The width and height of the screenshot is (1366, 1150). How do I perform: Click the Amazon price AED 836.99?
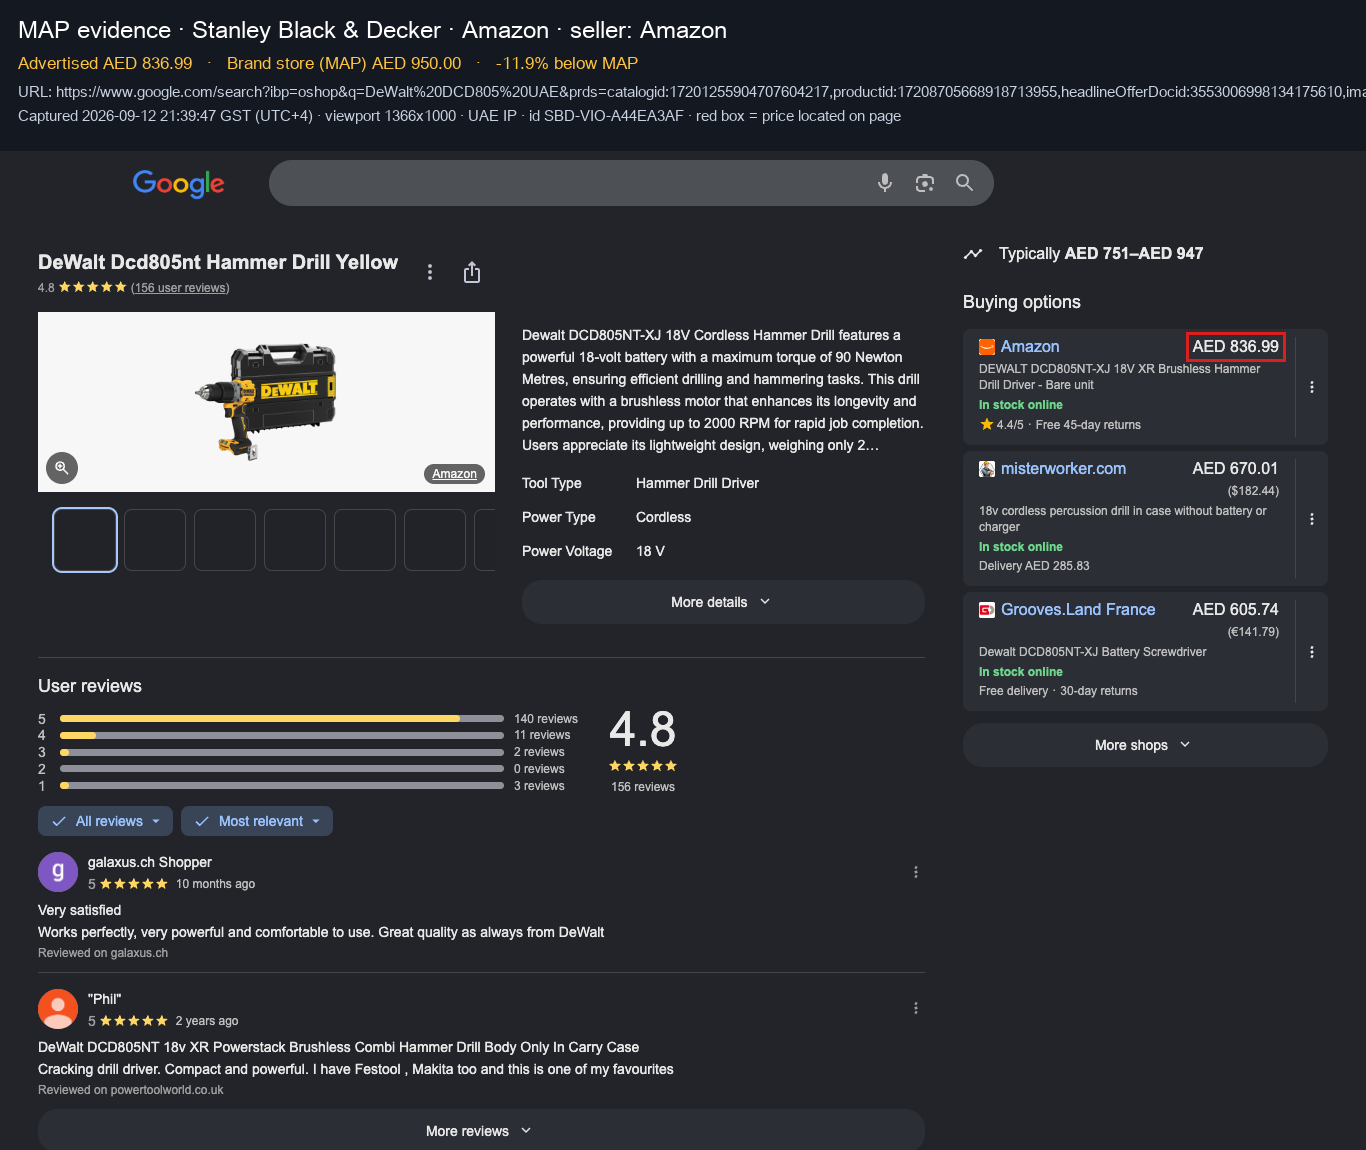point(1236,347)
